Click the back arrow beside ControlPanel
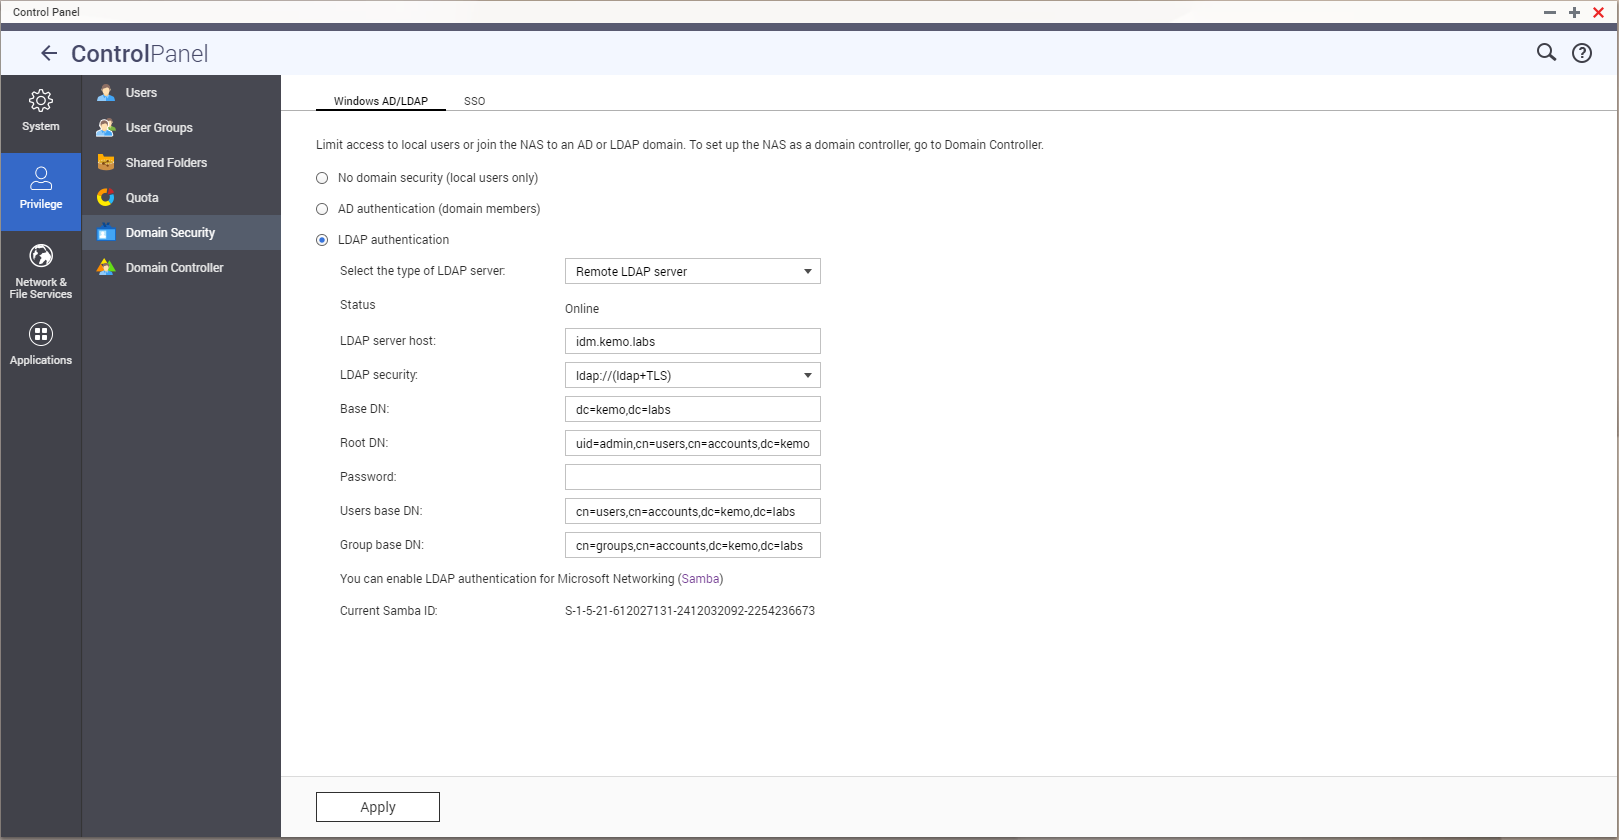This screenshot has width=1619, height=840. click(49, 54)
